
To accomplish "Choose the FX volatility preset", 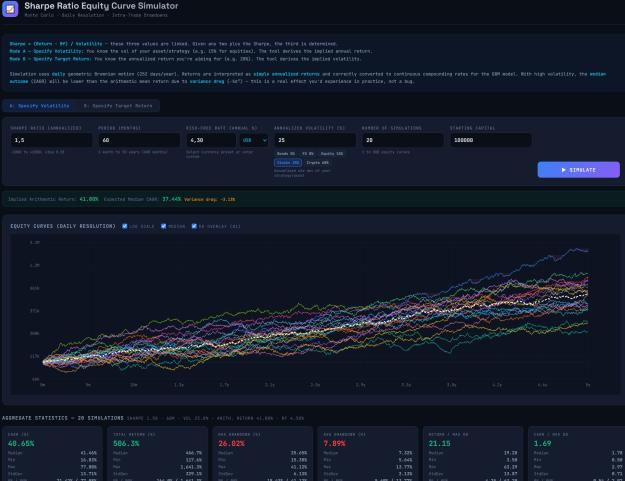I will pos(308,154).
